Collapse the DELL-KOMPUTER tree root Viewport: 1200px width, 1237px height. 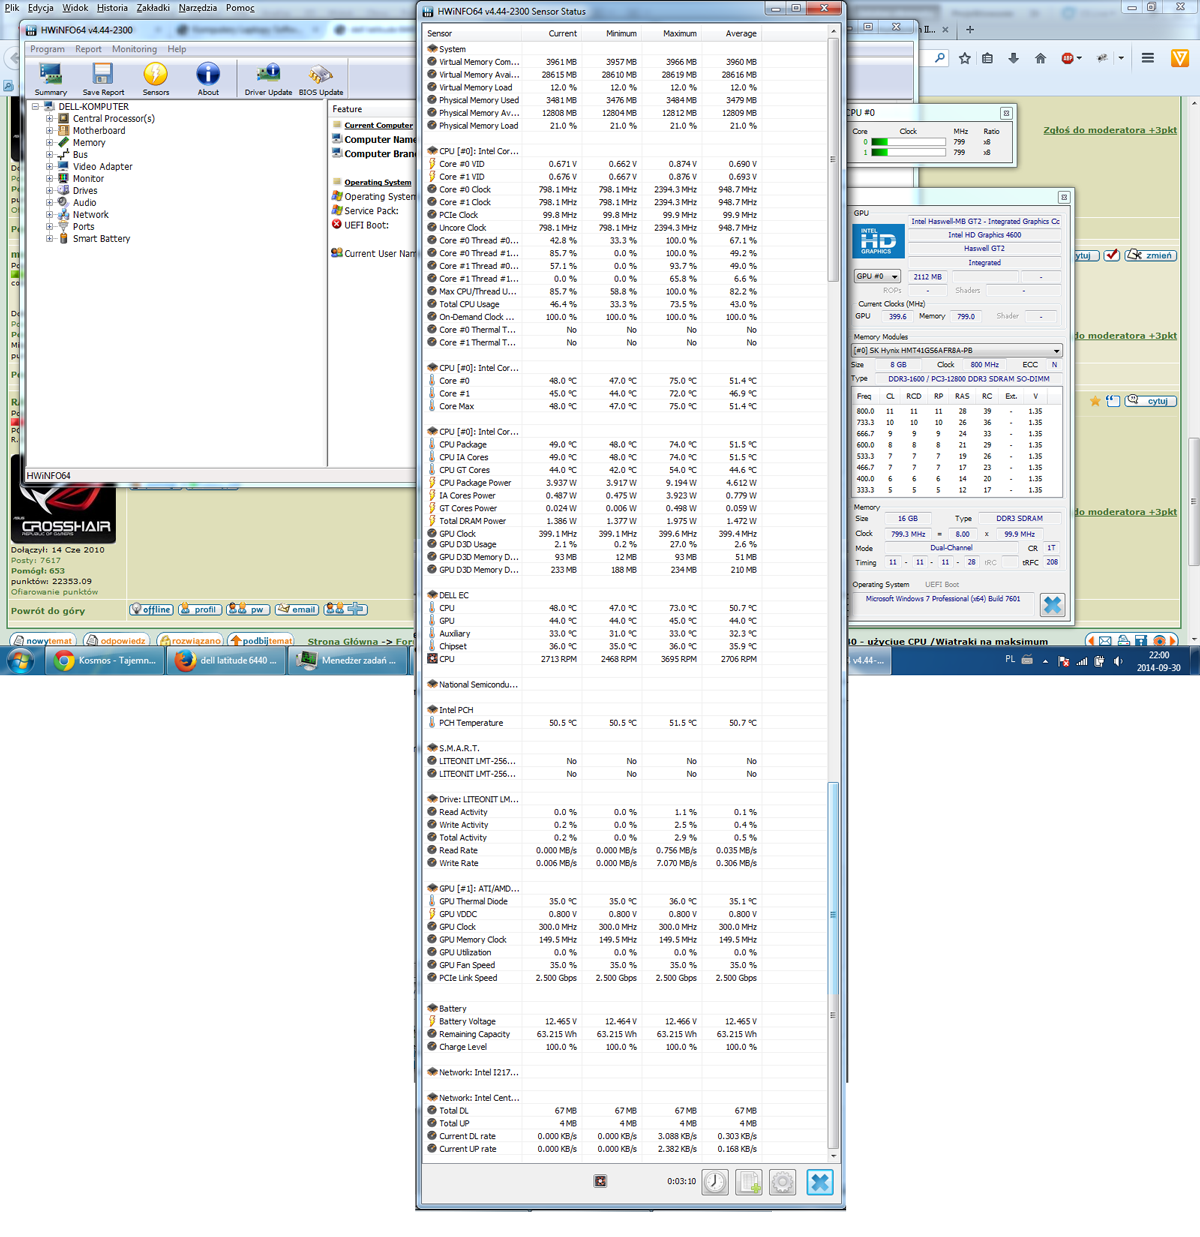pyautogui.click(x=36, y=106)
